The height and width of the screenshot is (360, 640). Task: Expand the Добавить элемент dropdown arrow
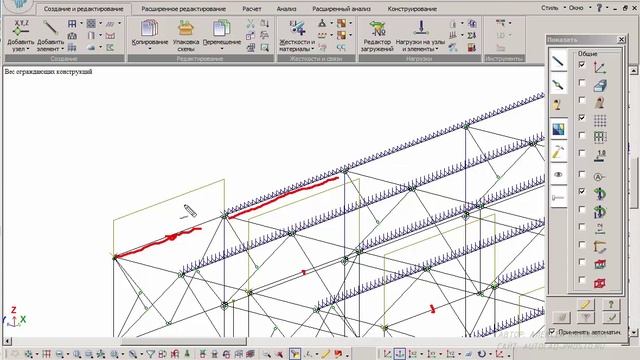tap(62, 49)
